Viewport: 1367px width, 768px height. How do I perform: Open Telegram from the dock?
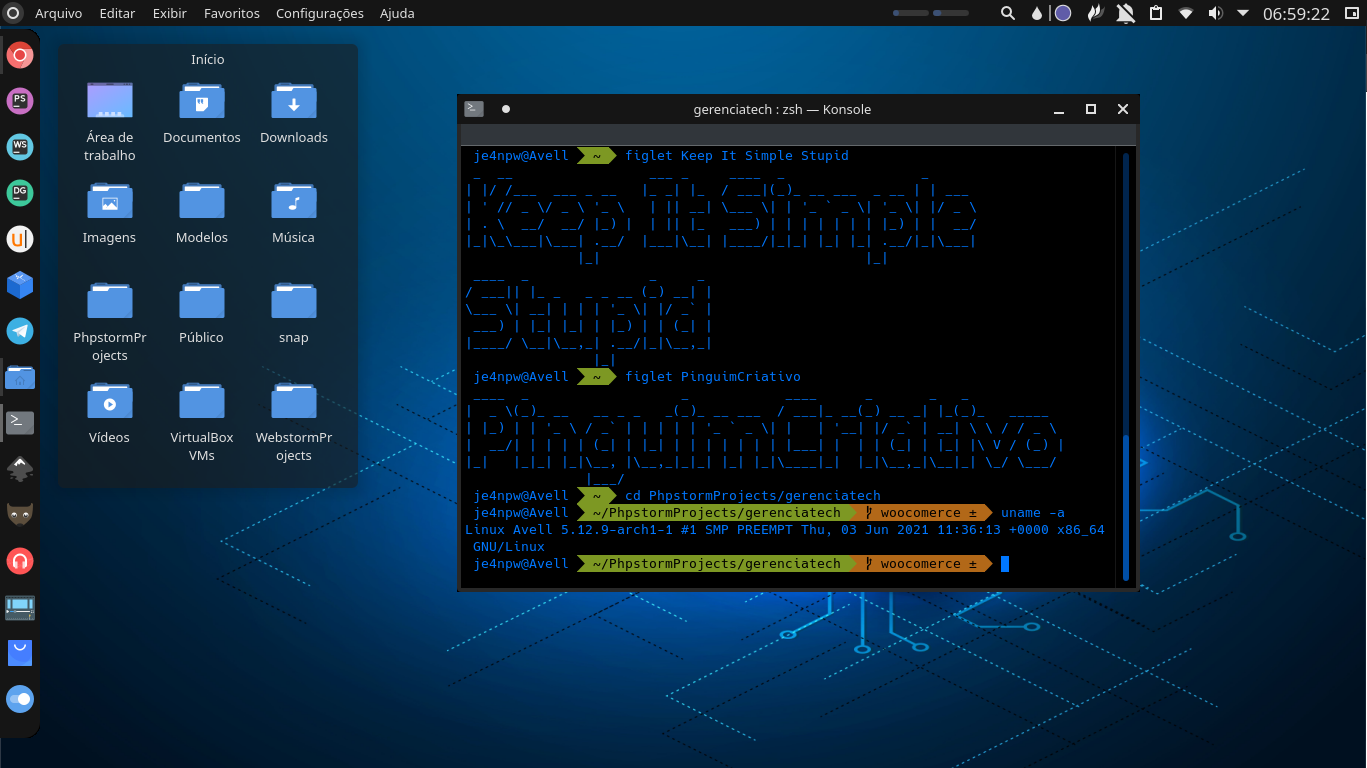[20, 331]
